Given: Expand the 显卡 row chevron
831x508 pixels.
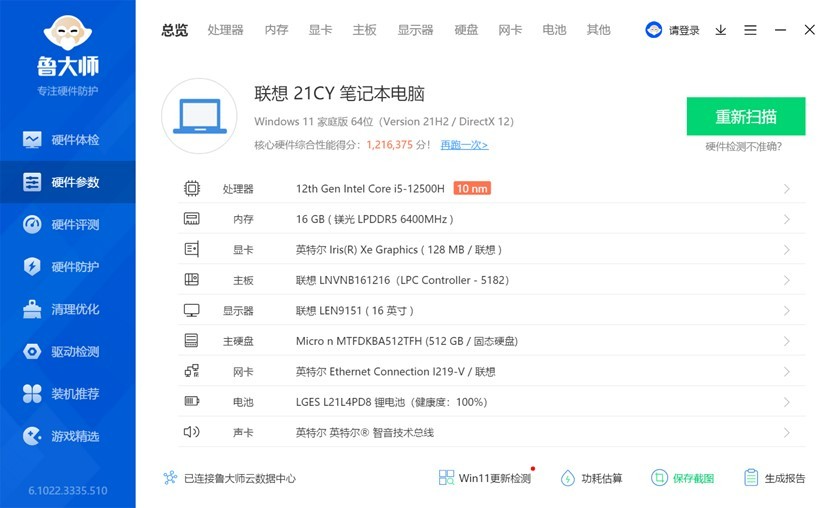Looking at the screenshot, I should 786,249.
